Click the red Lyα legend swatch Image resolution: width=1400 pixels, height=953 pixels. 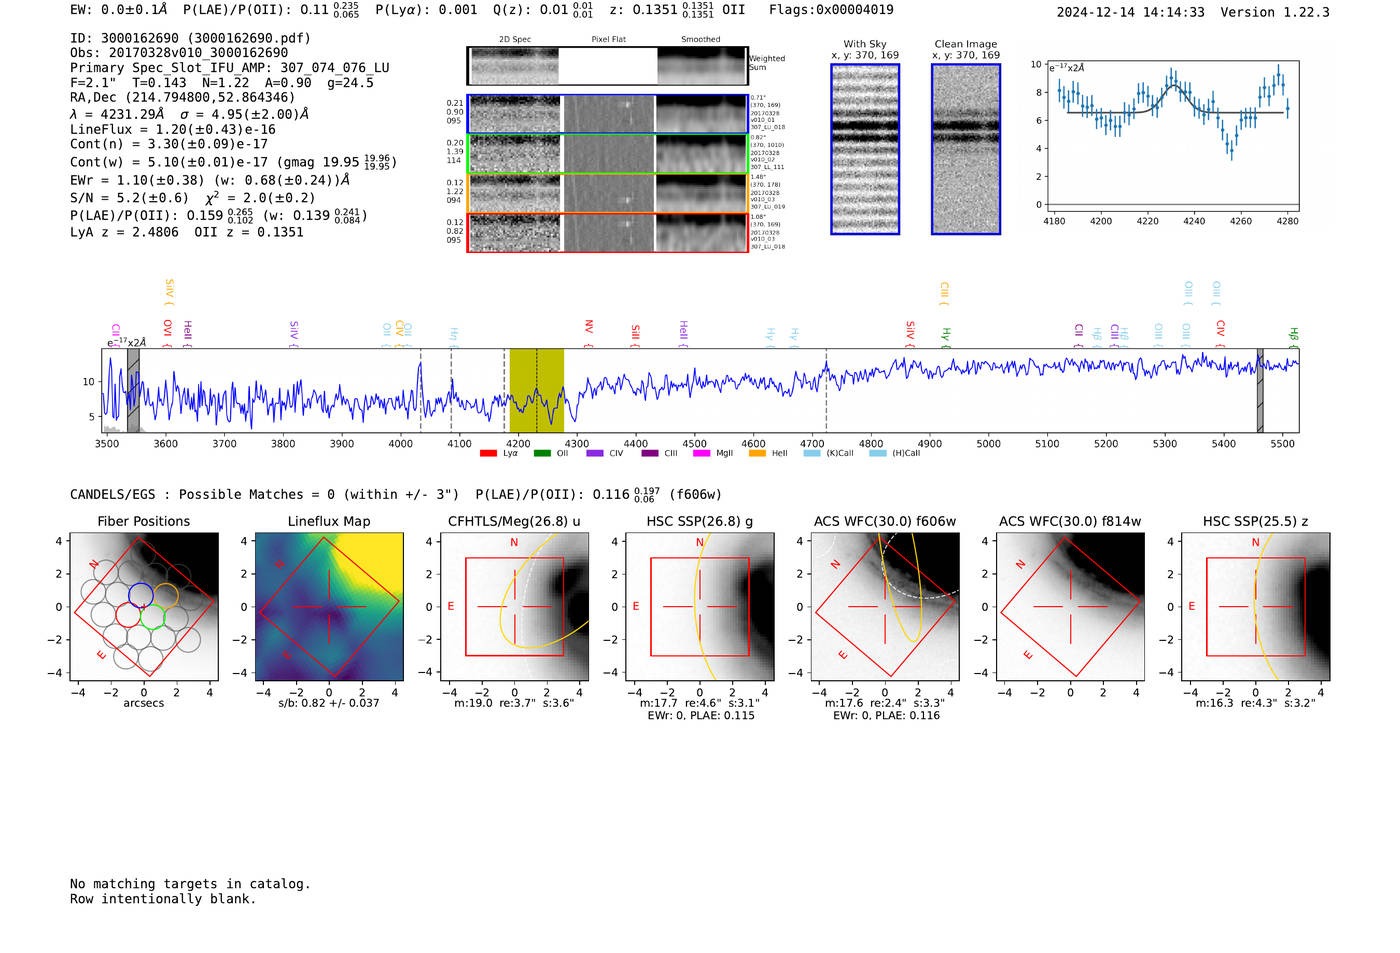coord(488,454)
